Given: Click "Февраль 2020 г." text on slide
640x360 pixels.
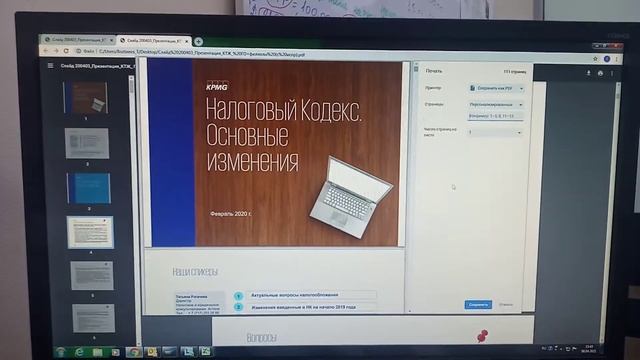Looking at the screenshot, I should click(231, 213).
